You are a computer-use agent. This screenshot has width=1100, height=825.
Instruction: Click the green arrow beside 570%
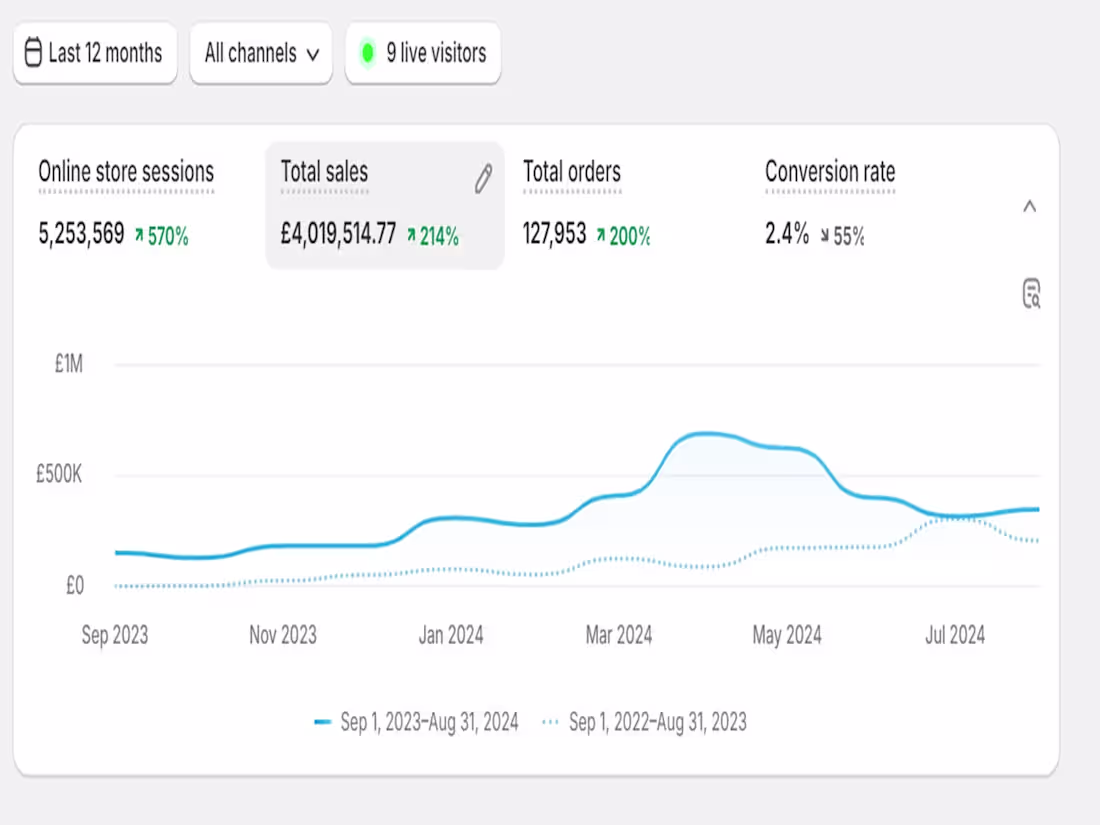(x=139, y=236)
